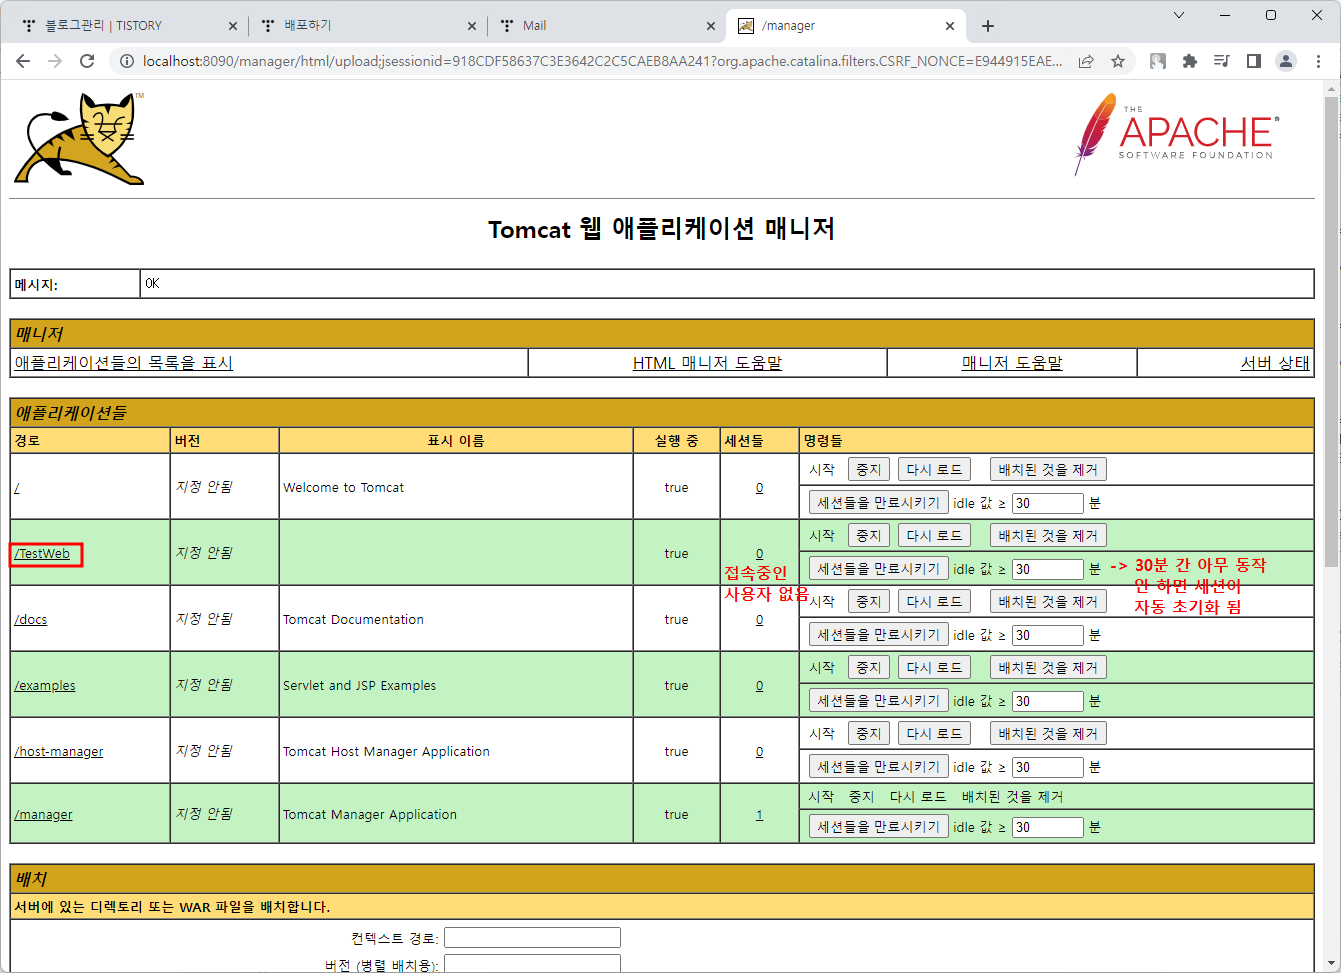Stop /TestWeb with 중지 button
This screenshot has width=1341, height=973.
coord(868,535)
